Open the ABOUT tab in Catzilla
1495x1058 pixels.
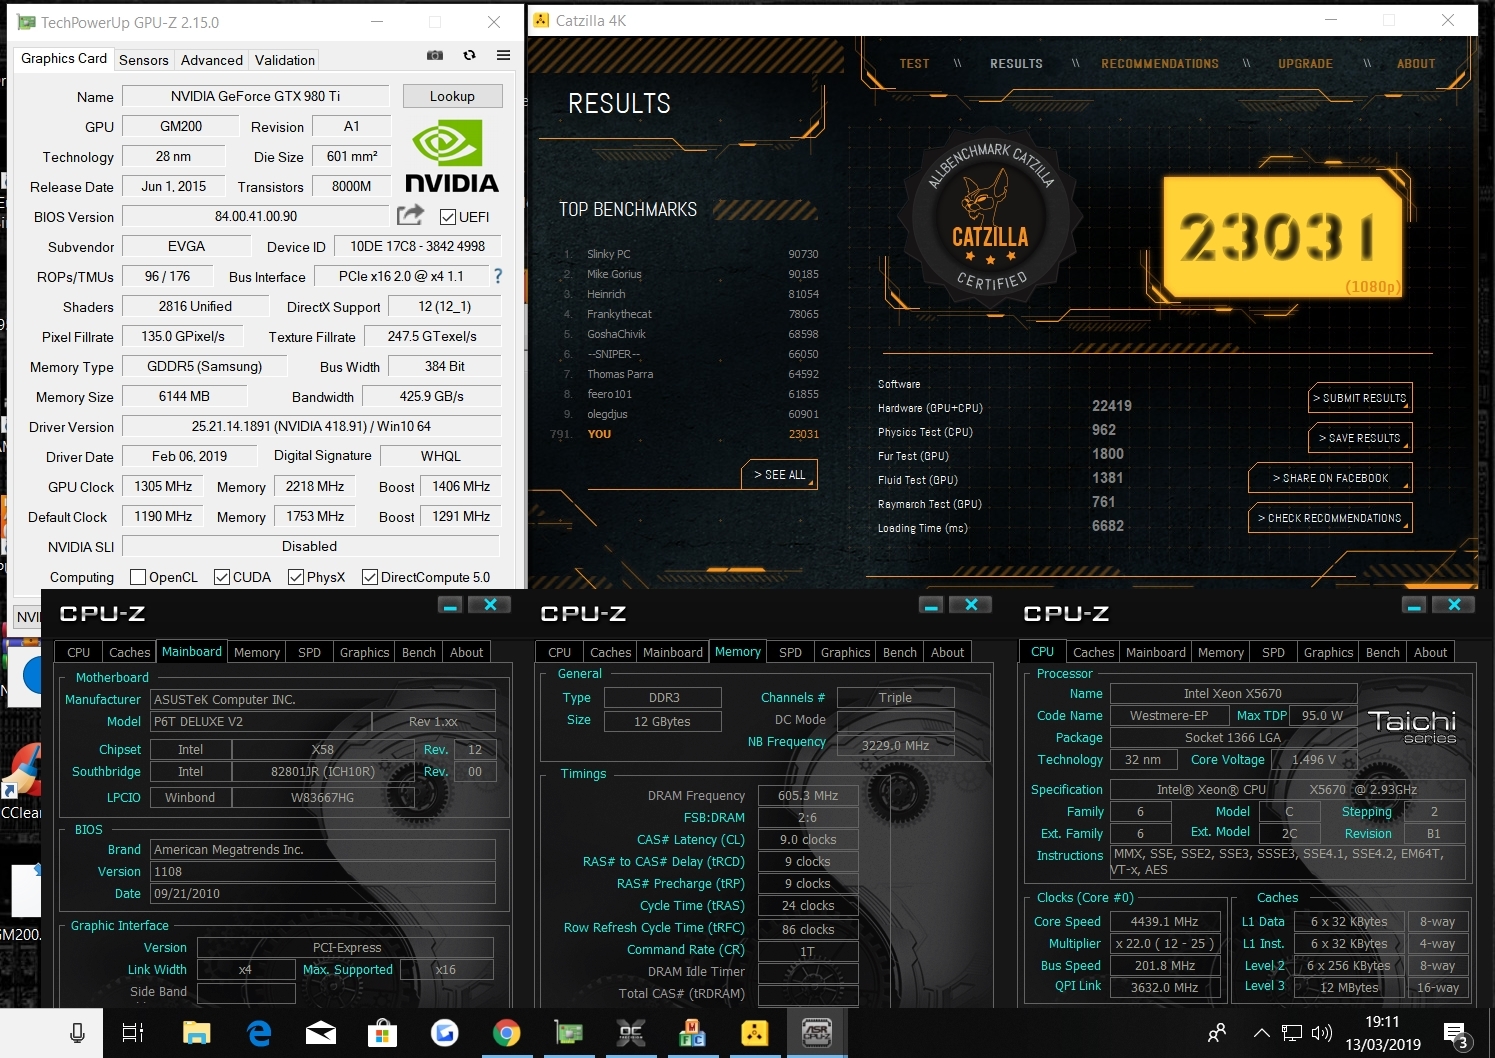pyautogui.click(x=1416, y=64)
